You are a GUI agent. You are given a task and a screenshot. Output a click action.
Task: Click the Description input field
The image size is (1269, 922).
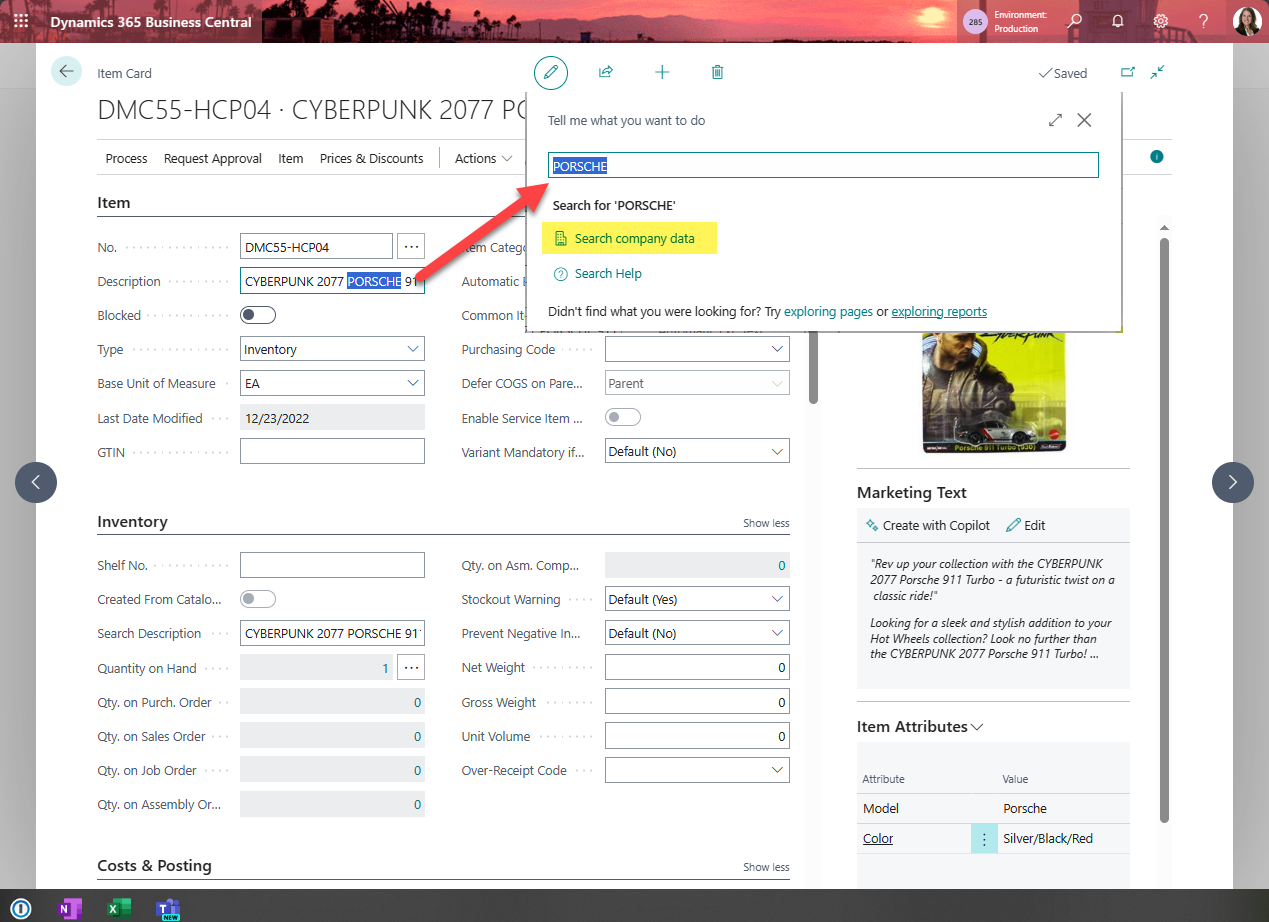point(332,281)
